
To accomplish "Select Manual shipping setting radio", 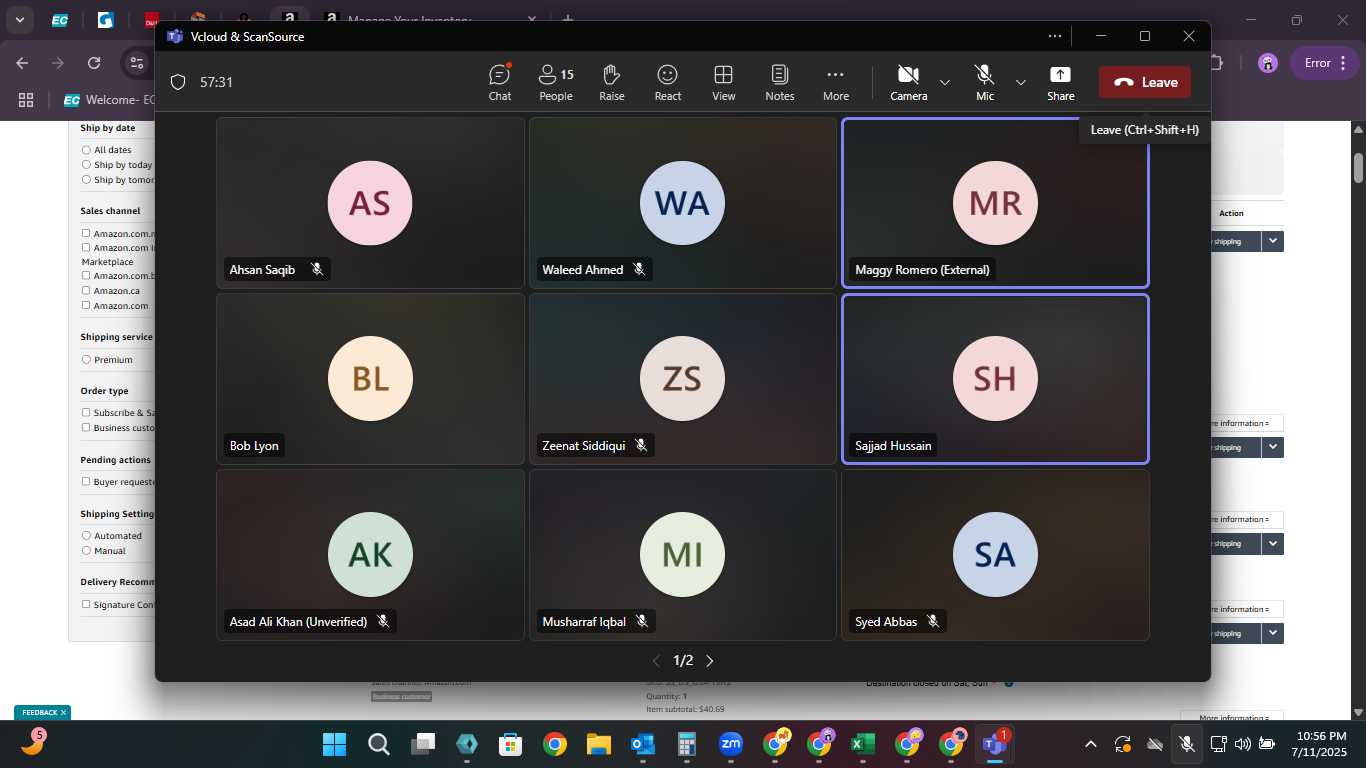I will [x=87, y=551].
